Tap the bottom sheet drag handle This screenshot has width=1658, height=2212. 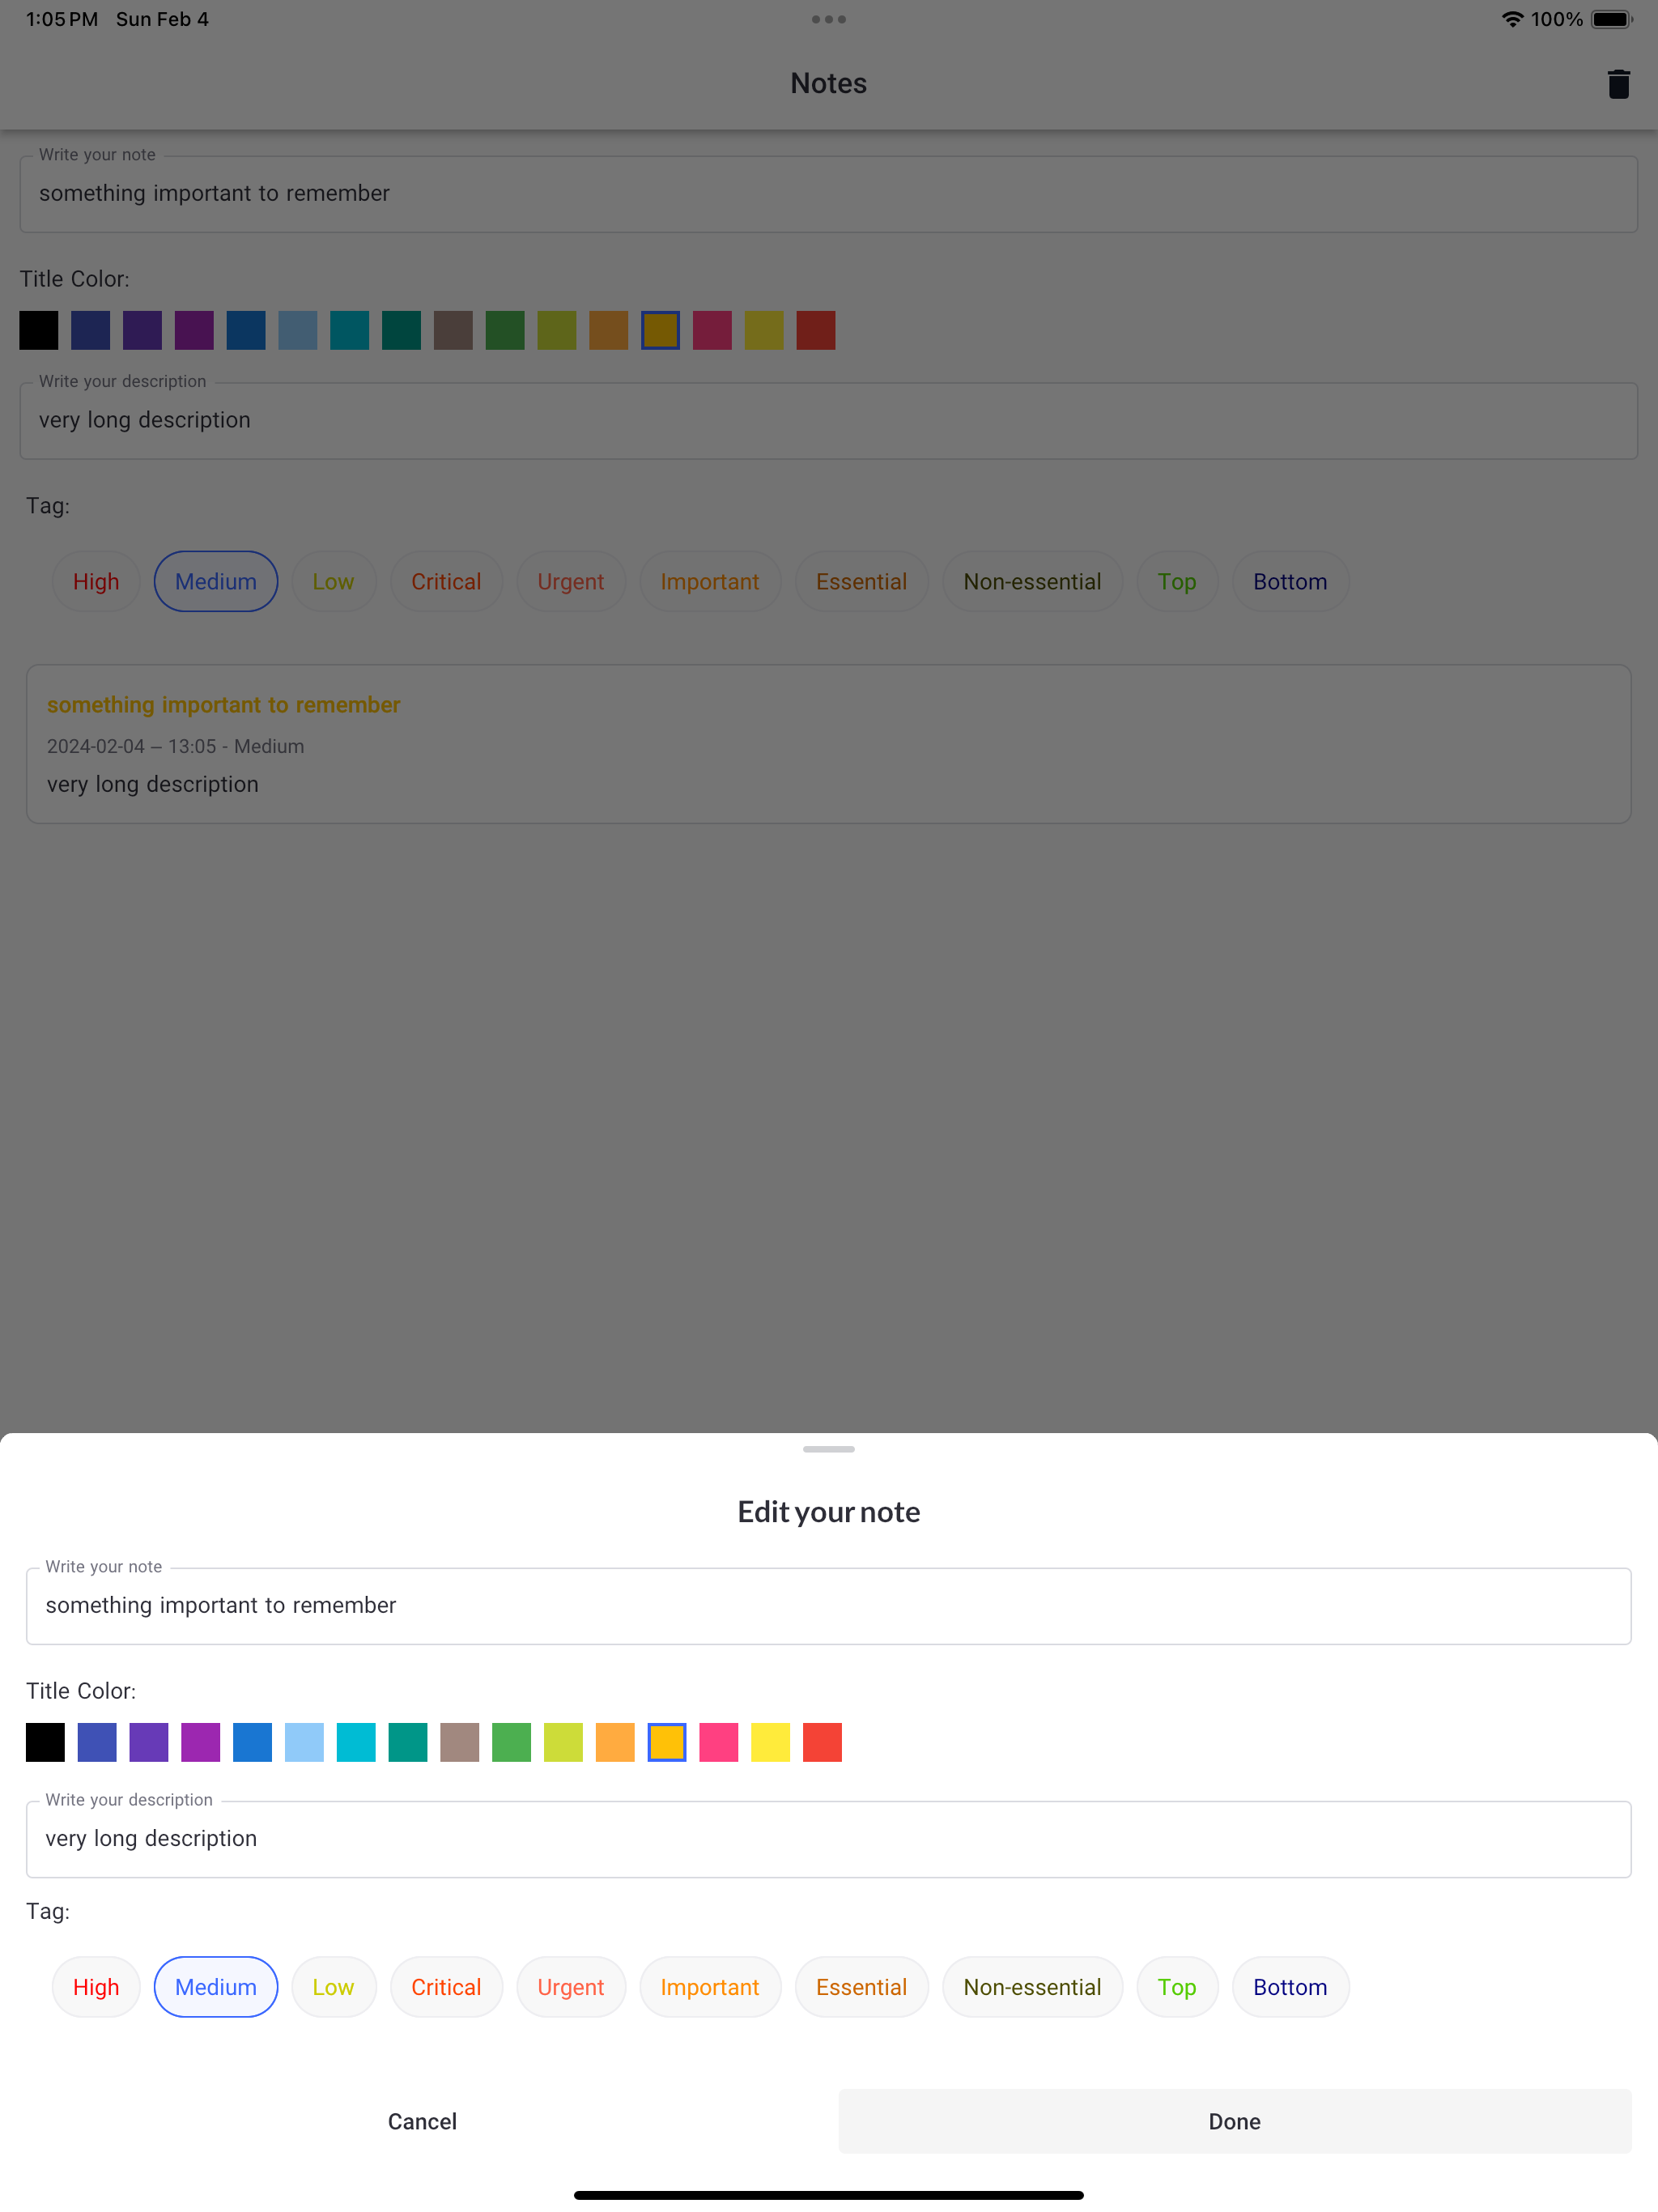829,1449
